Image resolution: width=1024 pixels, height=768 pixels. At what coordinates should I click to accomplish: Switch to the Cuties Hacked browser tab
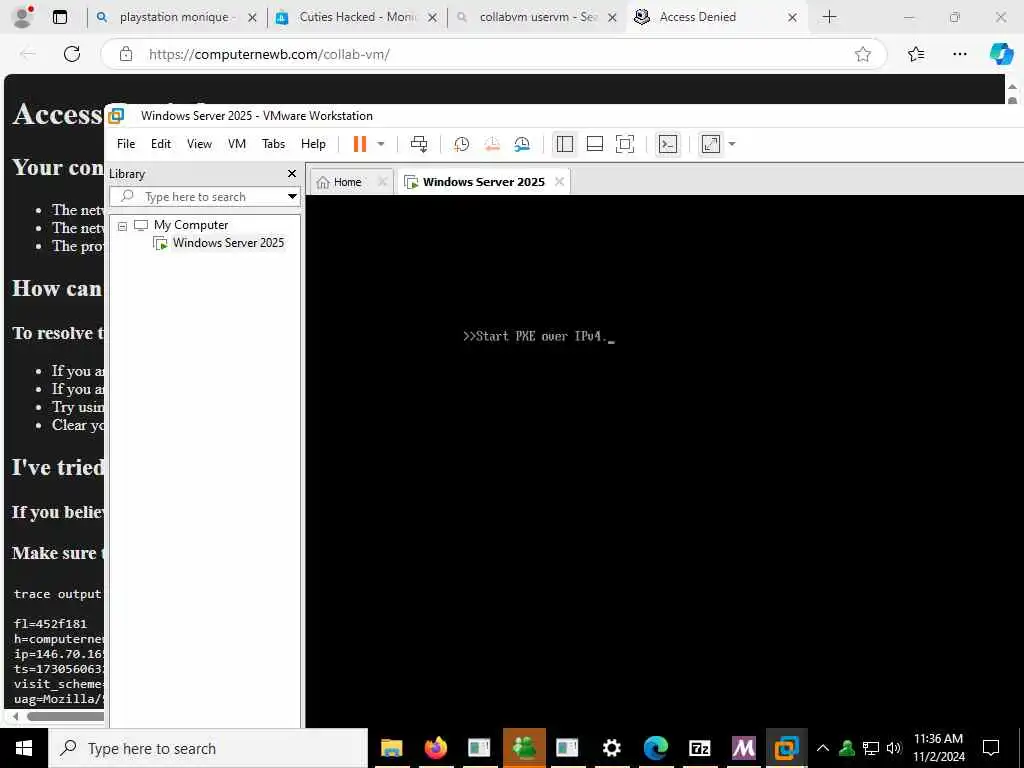[357, 17]
